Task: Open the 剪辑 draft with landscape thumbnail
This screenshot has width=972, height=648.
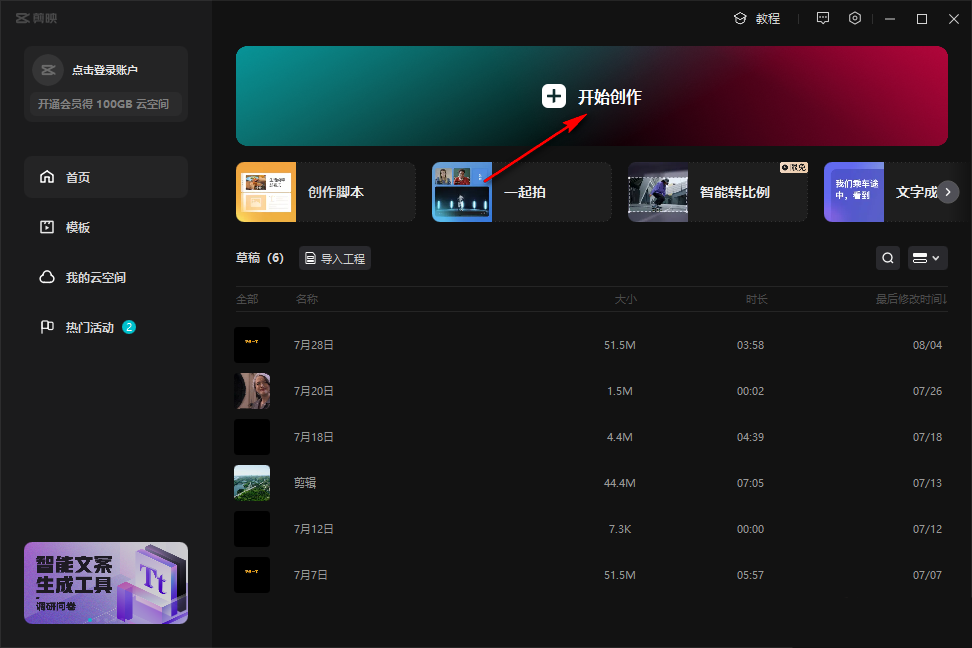Action: (x=252, y=483)
